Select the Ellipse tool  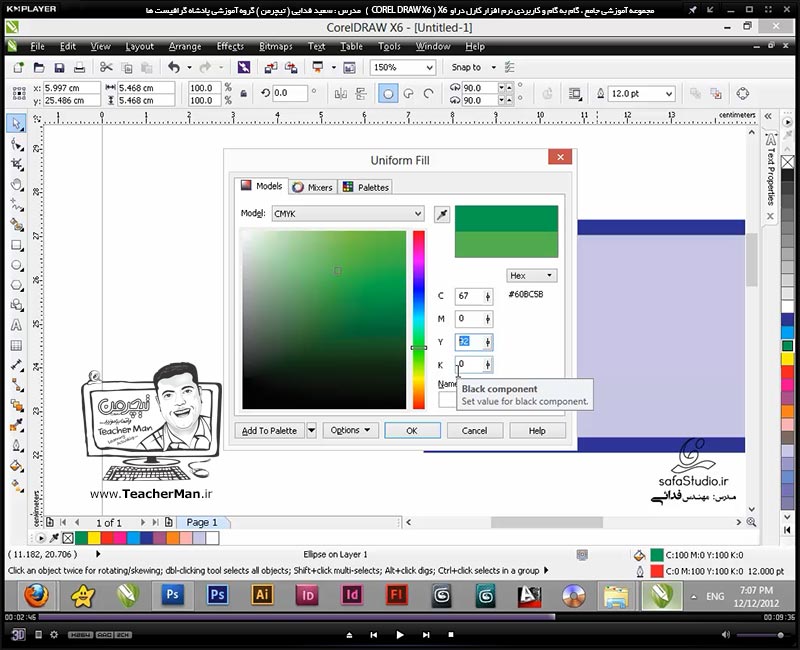[x=16, y=265]
